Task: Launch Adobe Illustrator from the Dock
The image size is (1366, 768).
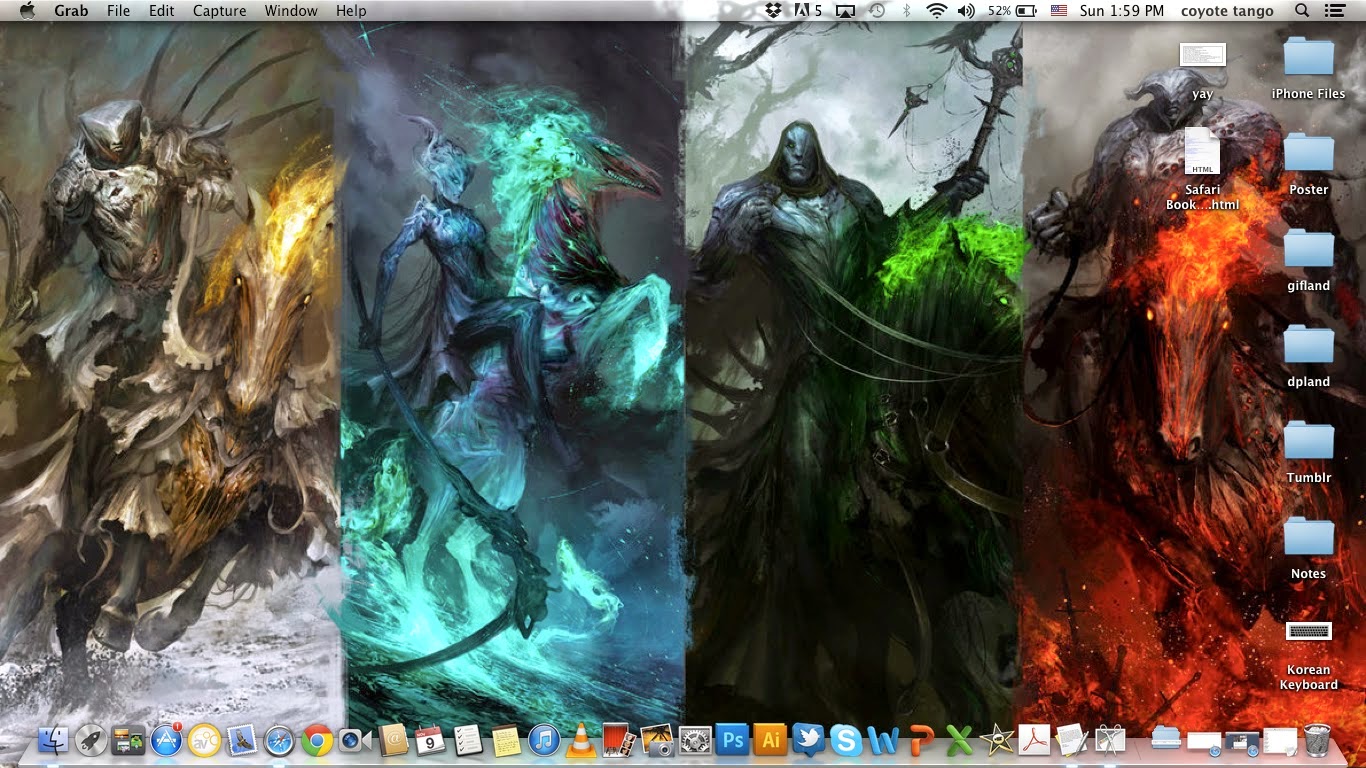Action: (771, 740)
